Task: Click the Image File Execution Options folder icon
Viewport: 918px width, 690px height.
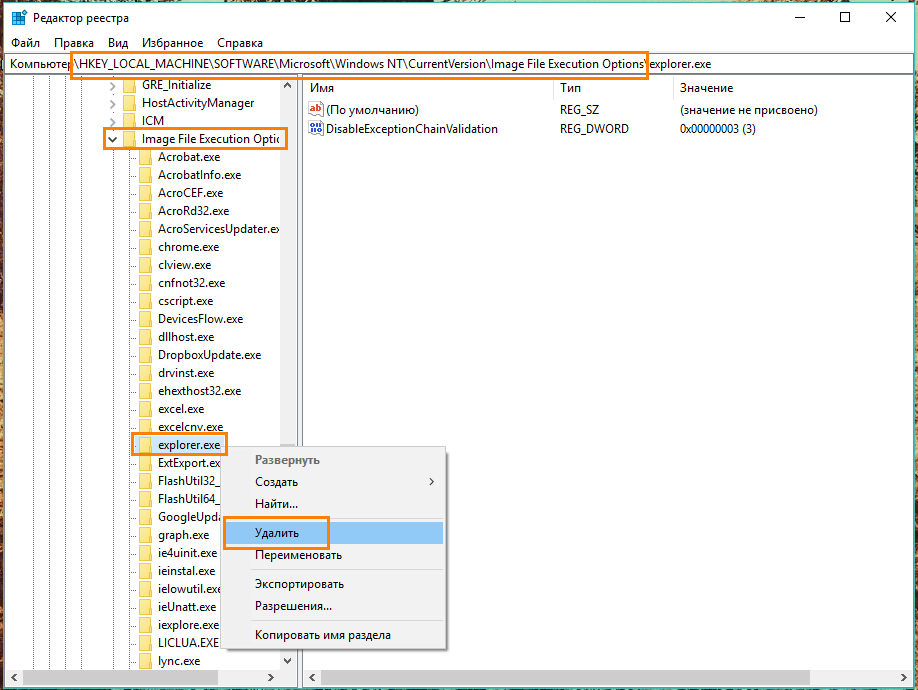Action: 130,139
